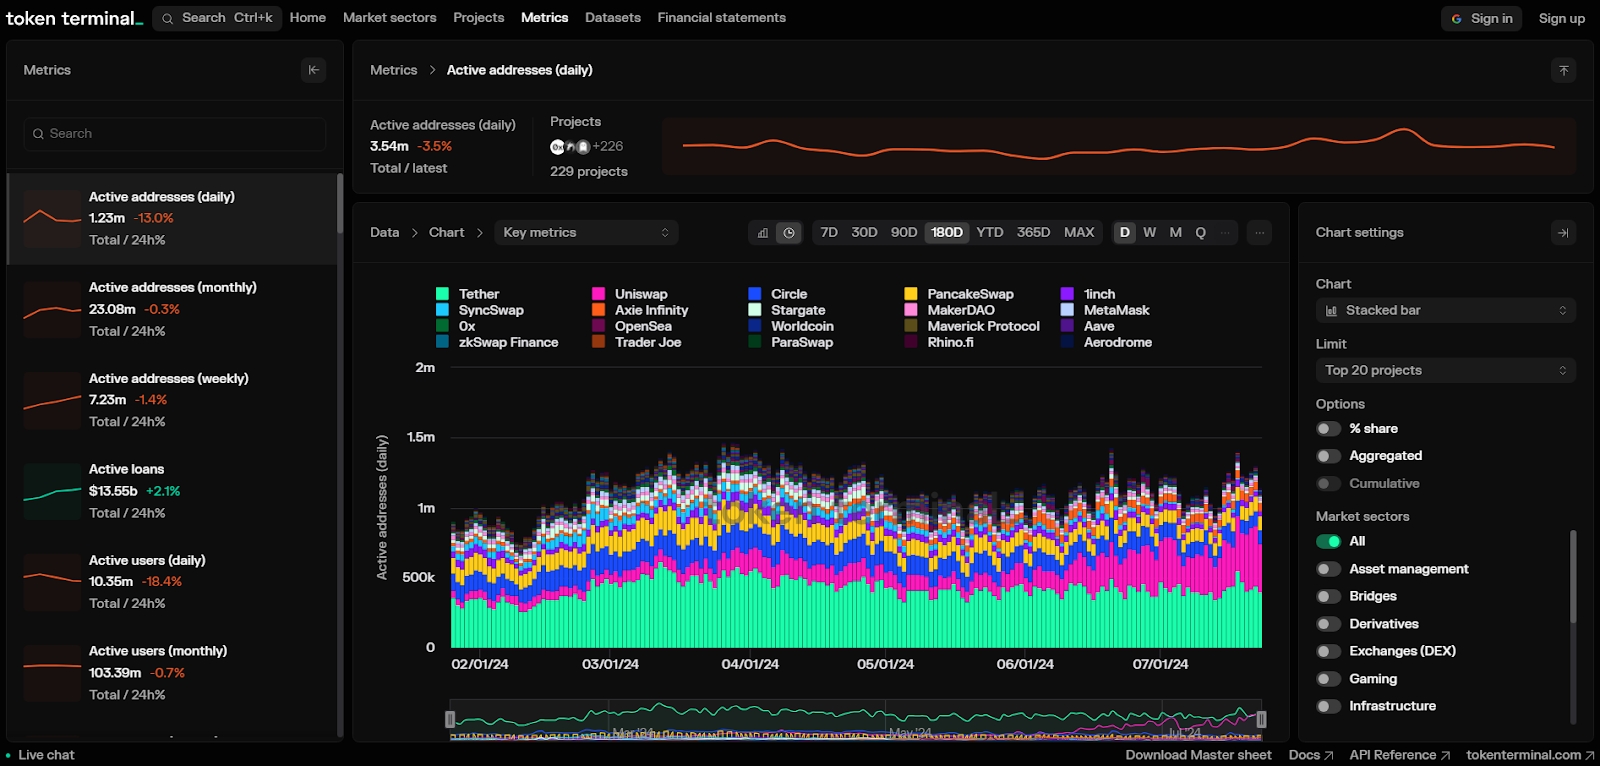Image resolution: width=1600 pixels, height=766 pixels.
Task: Click the metrics Search input field
Action: (x=175, y=134)
